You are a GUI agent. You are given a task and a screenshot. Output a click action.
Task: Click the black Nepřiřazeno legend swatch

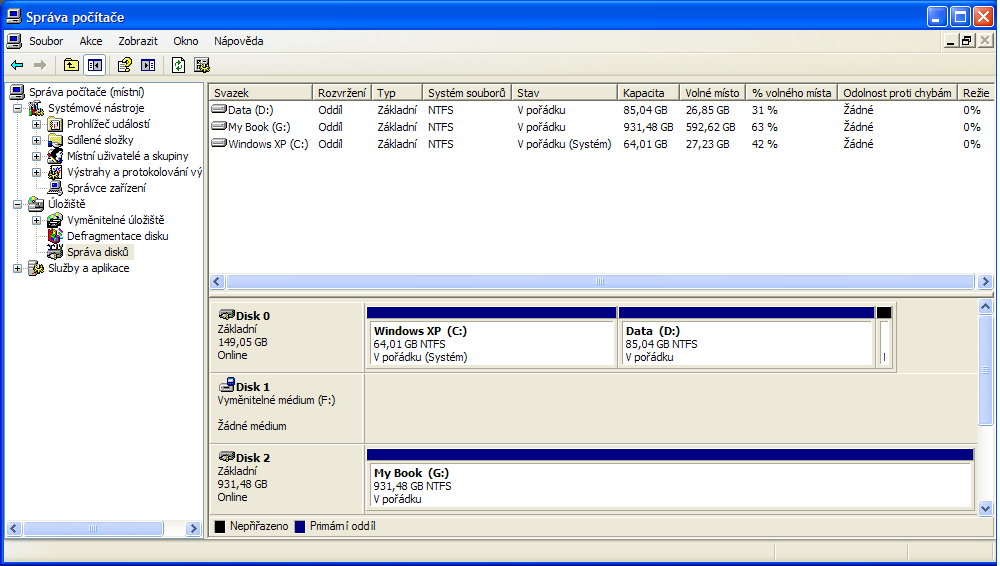220,526
